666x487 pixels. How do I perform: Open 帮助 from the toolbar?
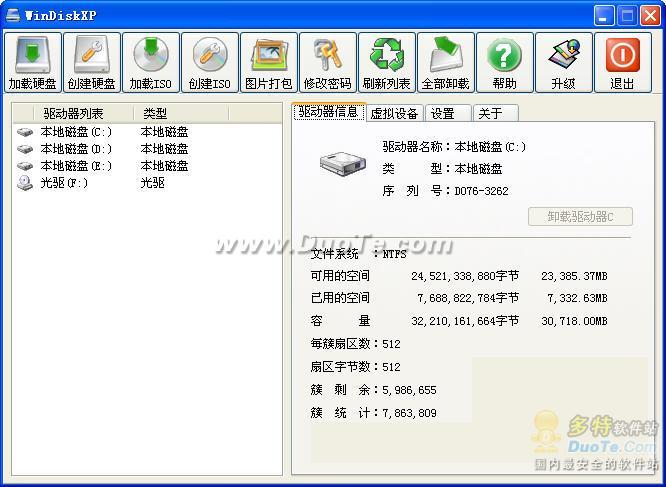504,62
